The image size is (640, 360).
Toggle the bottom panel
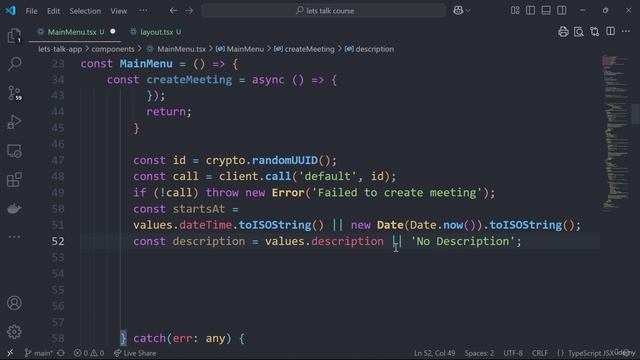[x=546, y=11]
